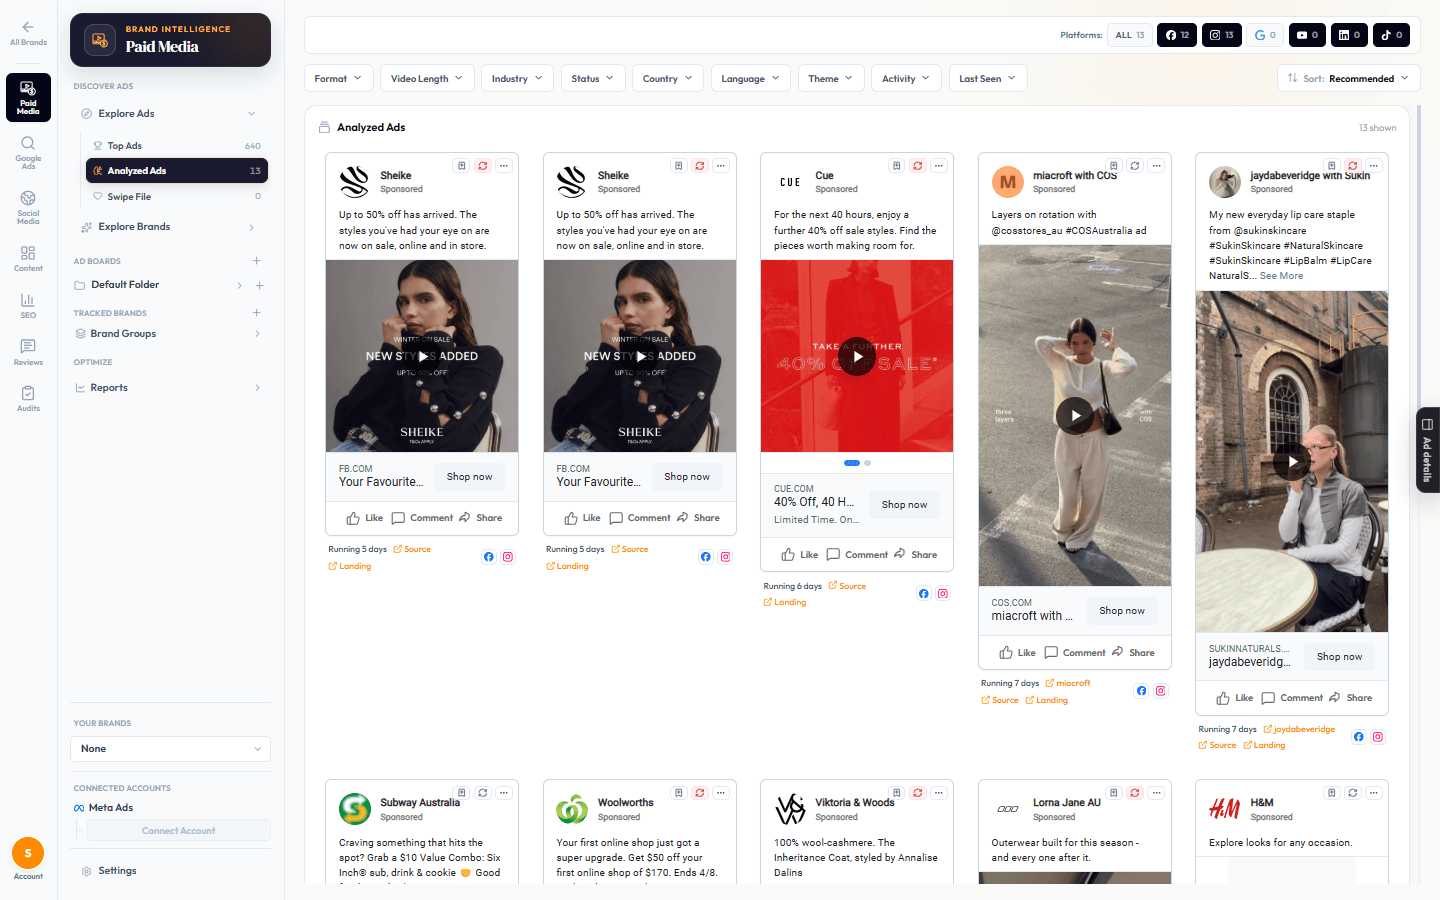Bookmark the Lorna Jane AU ad

(1114, 793)
